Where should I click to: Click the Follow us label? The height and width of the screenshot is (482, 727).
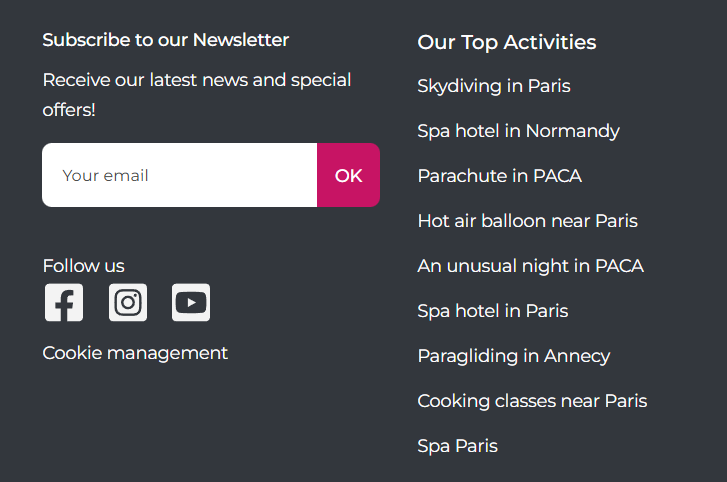point(83,266)
